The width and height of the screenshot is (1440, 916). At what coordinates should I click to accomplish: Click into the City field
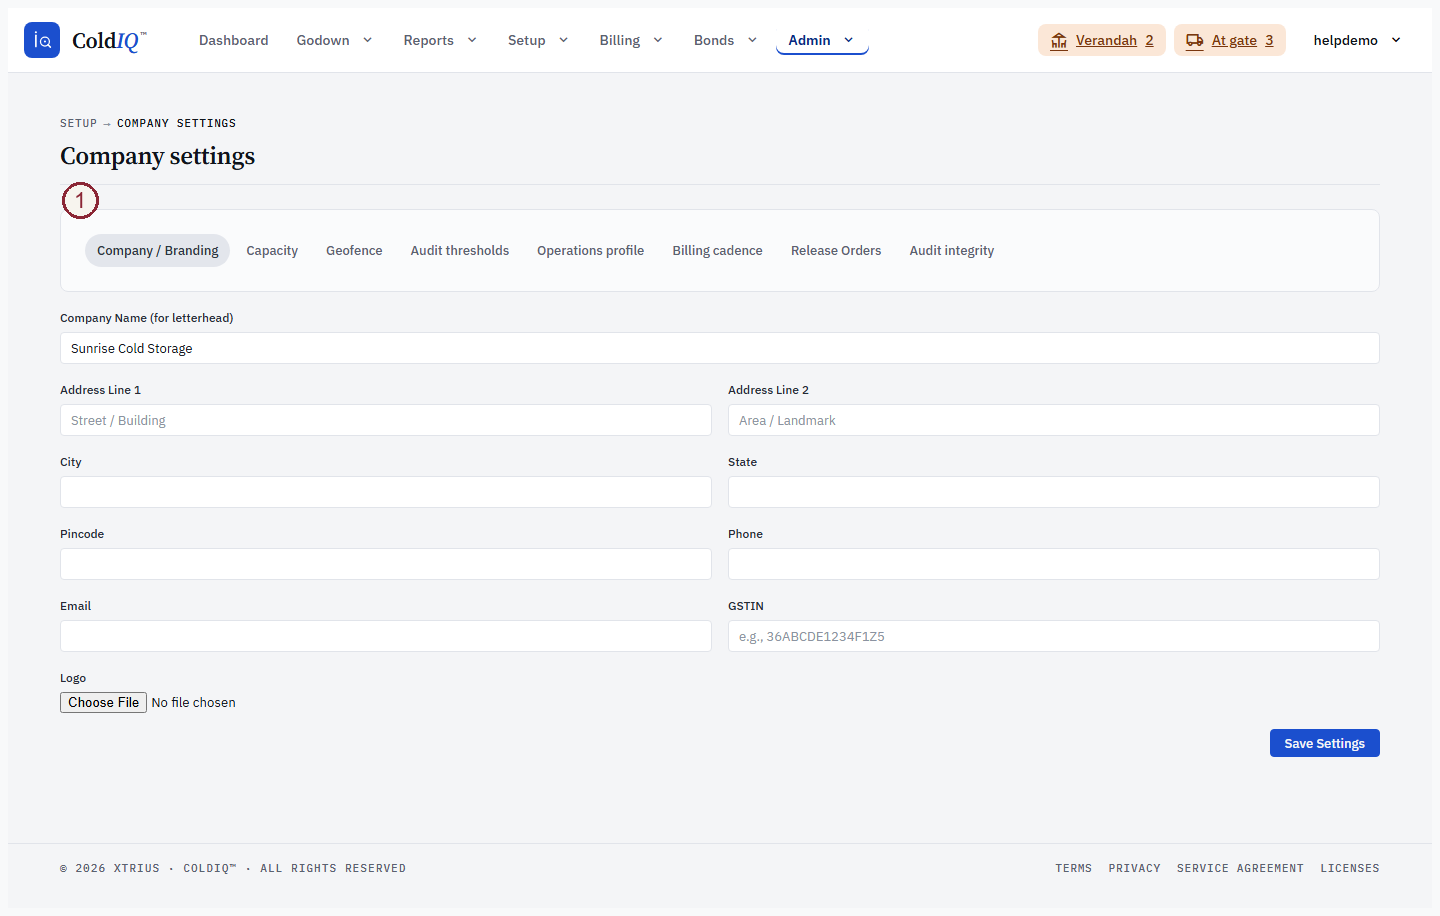[386, 492]
